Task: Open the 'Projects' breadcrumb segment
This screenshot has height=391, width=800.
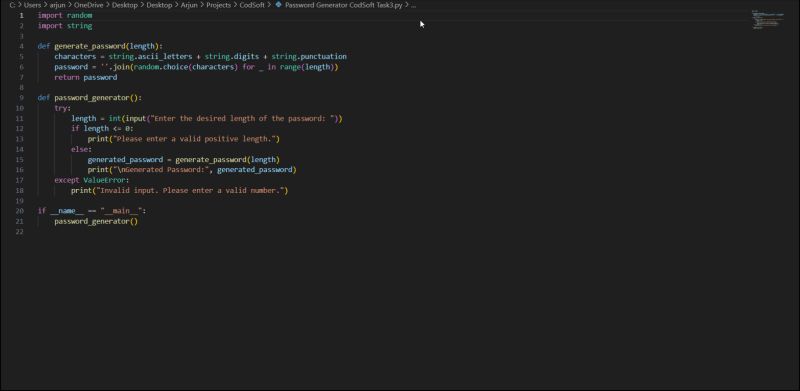Action: pyautogui.click(x=218, y=5)
